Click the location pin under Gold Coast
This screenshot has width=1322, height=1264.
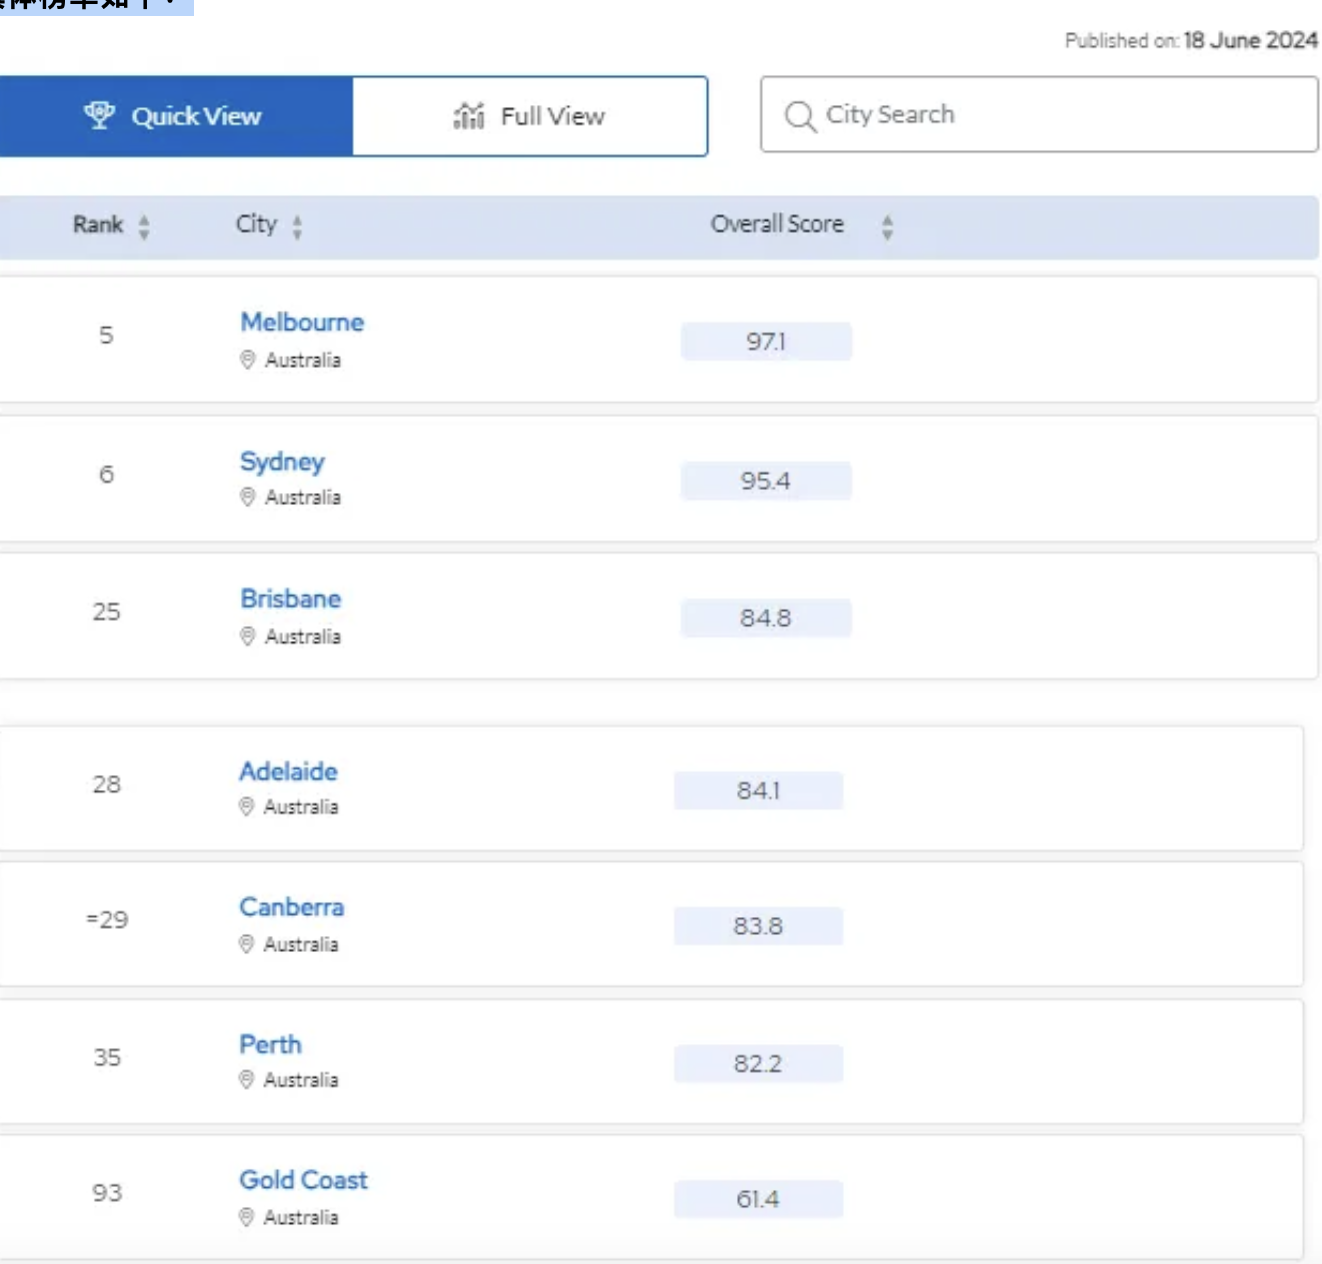pos(246,1217)
